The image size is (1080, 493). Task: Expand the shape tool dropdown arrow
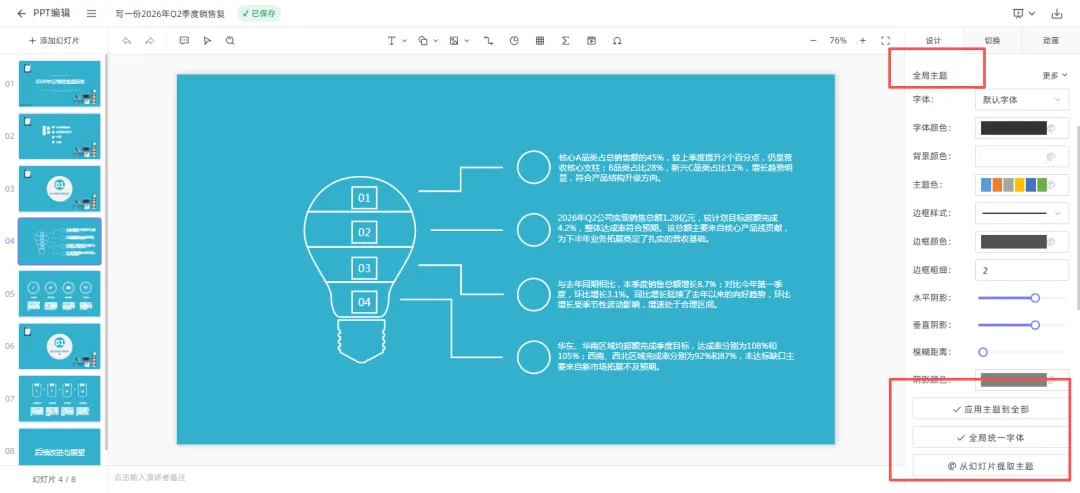436,41
